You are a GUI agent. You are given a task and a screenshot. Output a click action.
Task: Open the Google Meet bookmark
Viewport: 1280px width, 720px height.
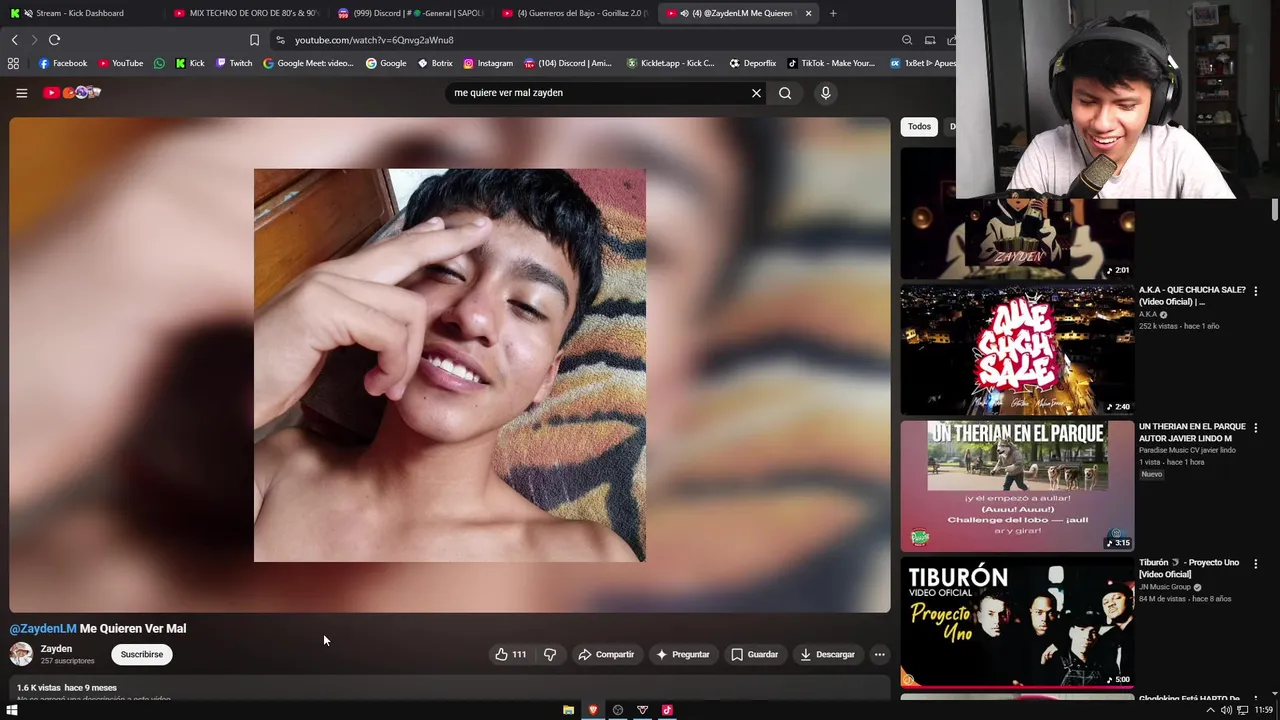coord(308,63)
